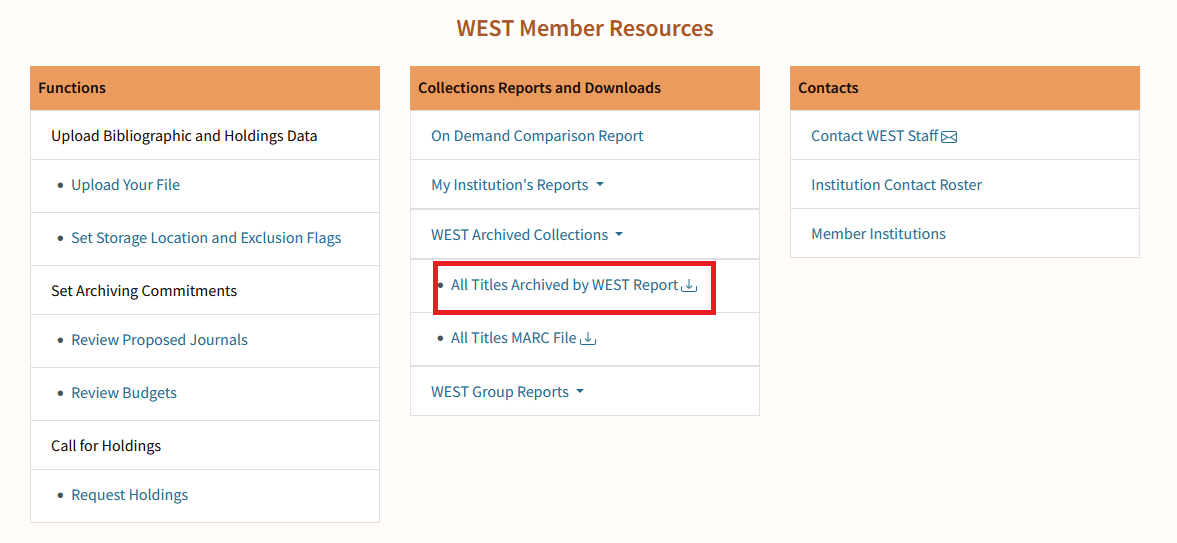Download the All Titles MARC File link

(513, 338)
